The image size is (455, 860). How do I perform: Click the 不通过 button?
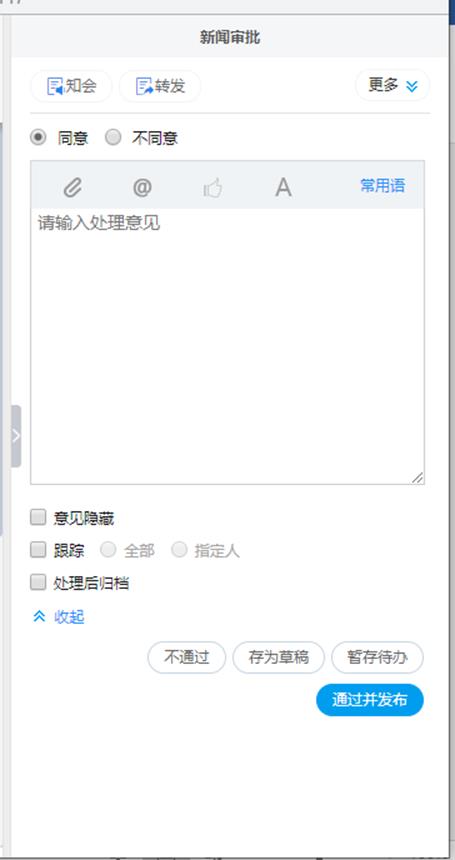click(187, 657)
